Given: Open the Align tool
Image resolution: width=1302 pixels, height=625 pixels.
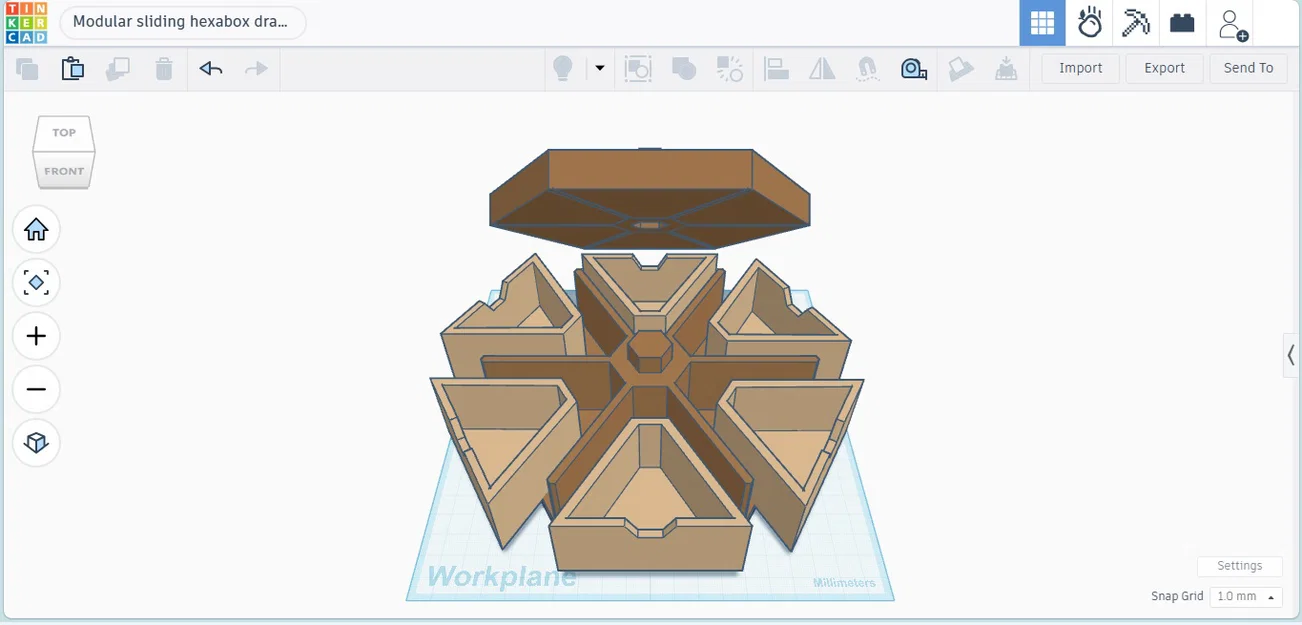Looking at the screenshot, I should (776, 68).
